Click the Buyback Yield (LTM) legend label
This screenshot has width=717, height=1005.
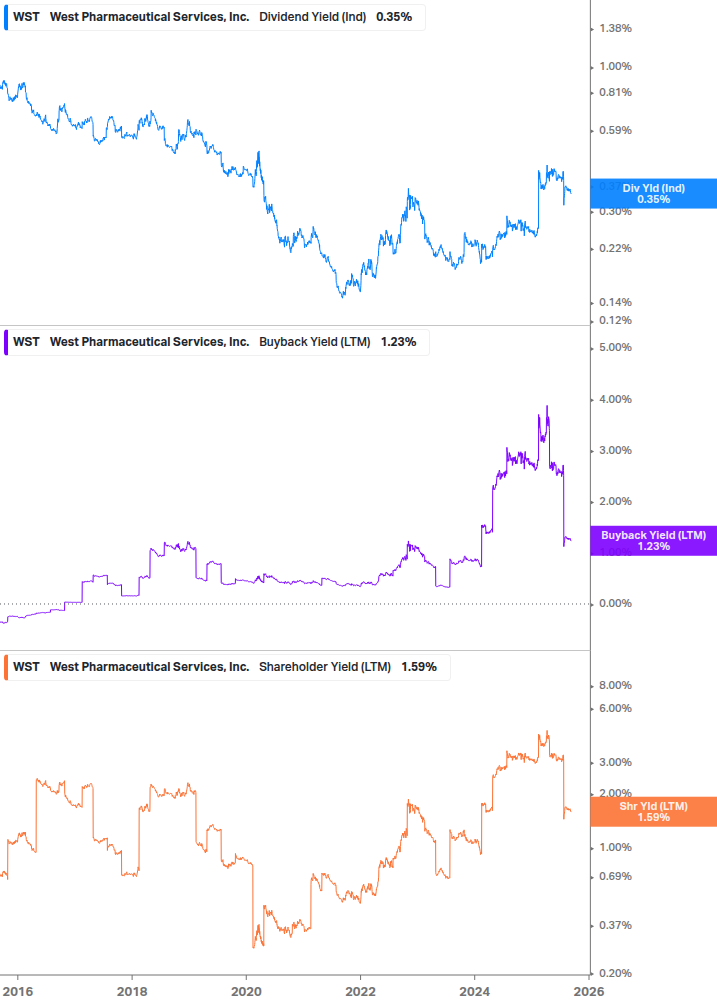[315, 342]
